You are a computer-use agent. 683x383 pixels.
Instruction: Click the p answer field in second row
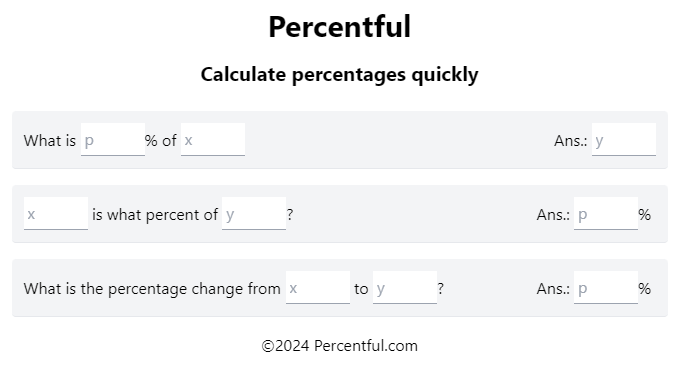pos(606,214)
